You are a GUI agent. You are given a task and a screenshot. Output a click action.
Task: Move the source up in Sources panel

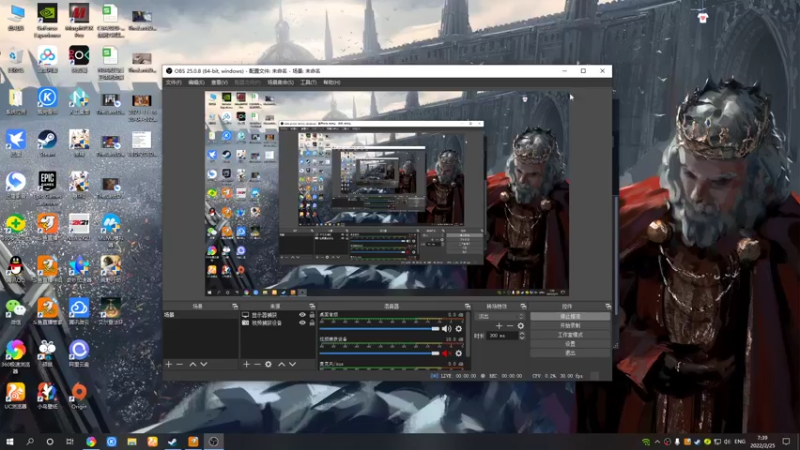pos(281,364)
